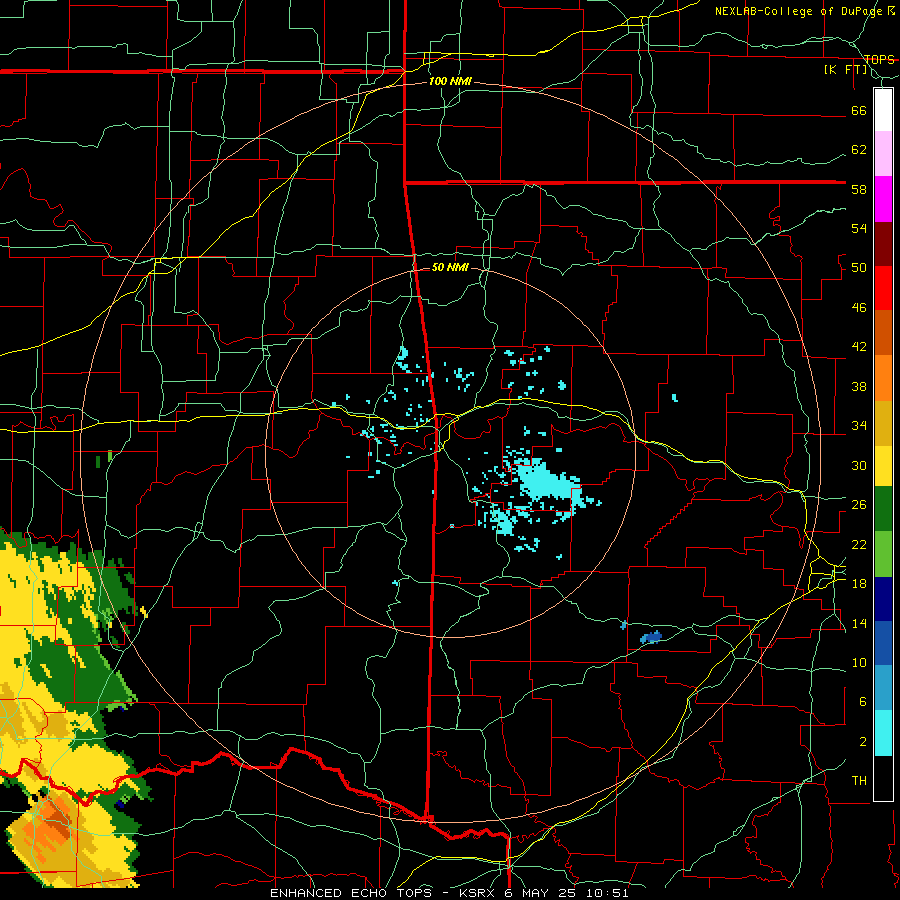Click the TH legend label

point(859,780)
